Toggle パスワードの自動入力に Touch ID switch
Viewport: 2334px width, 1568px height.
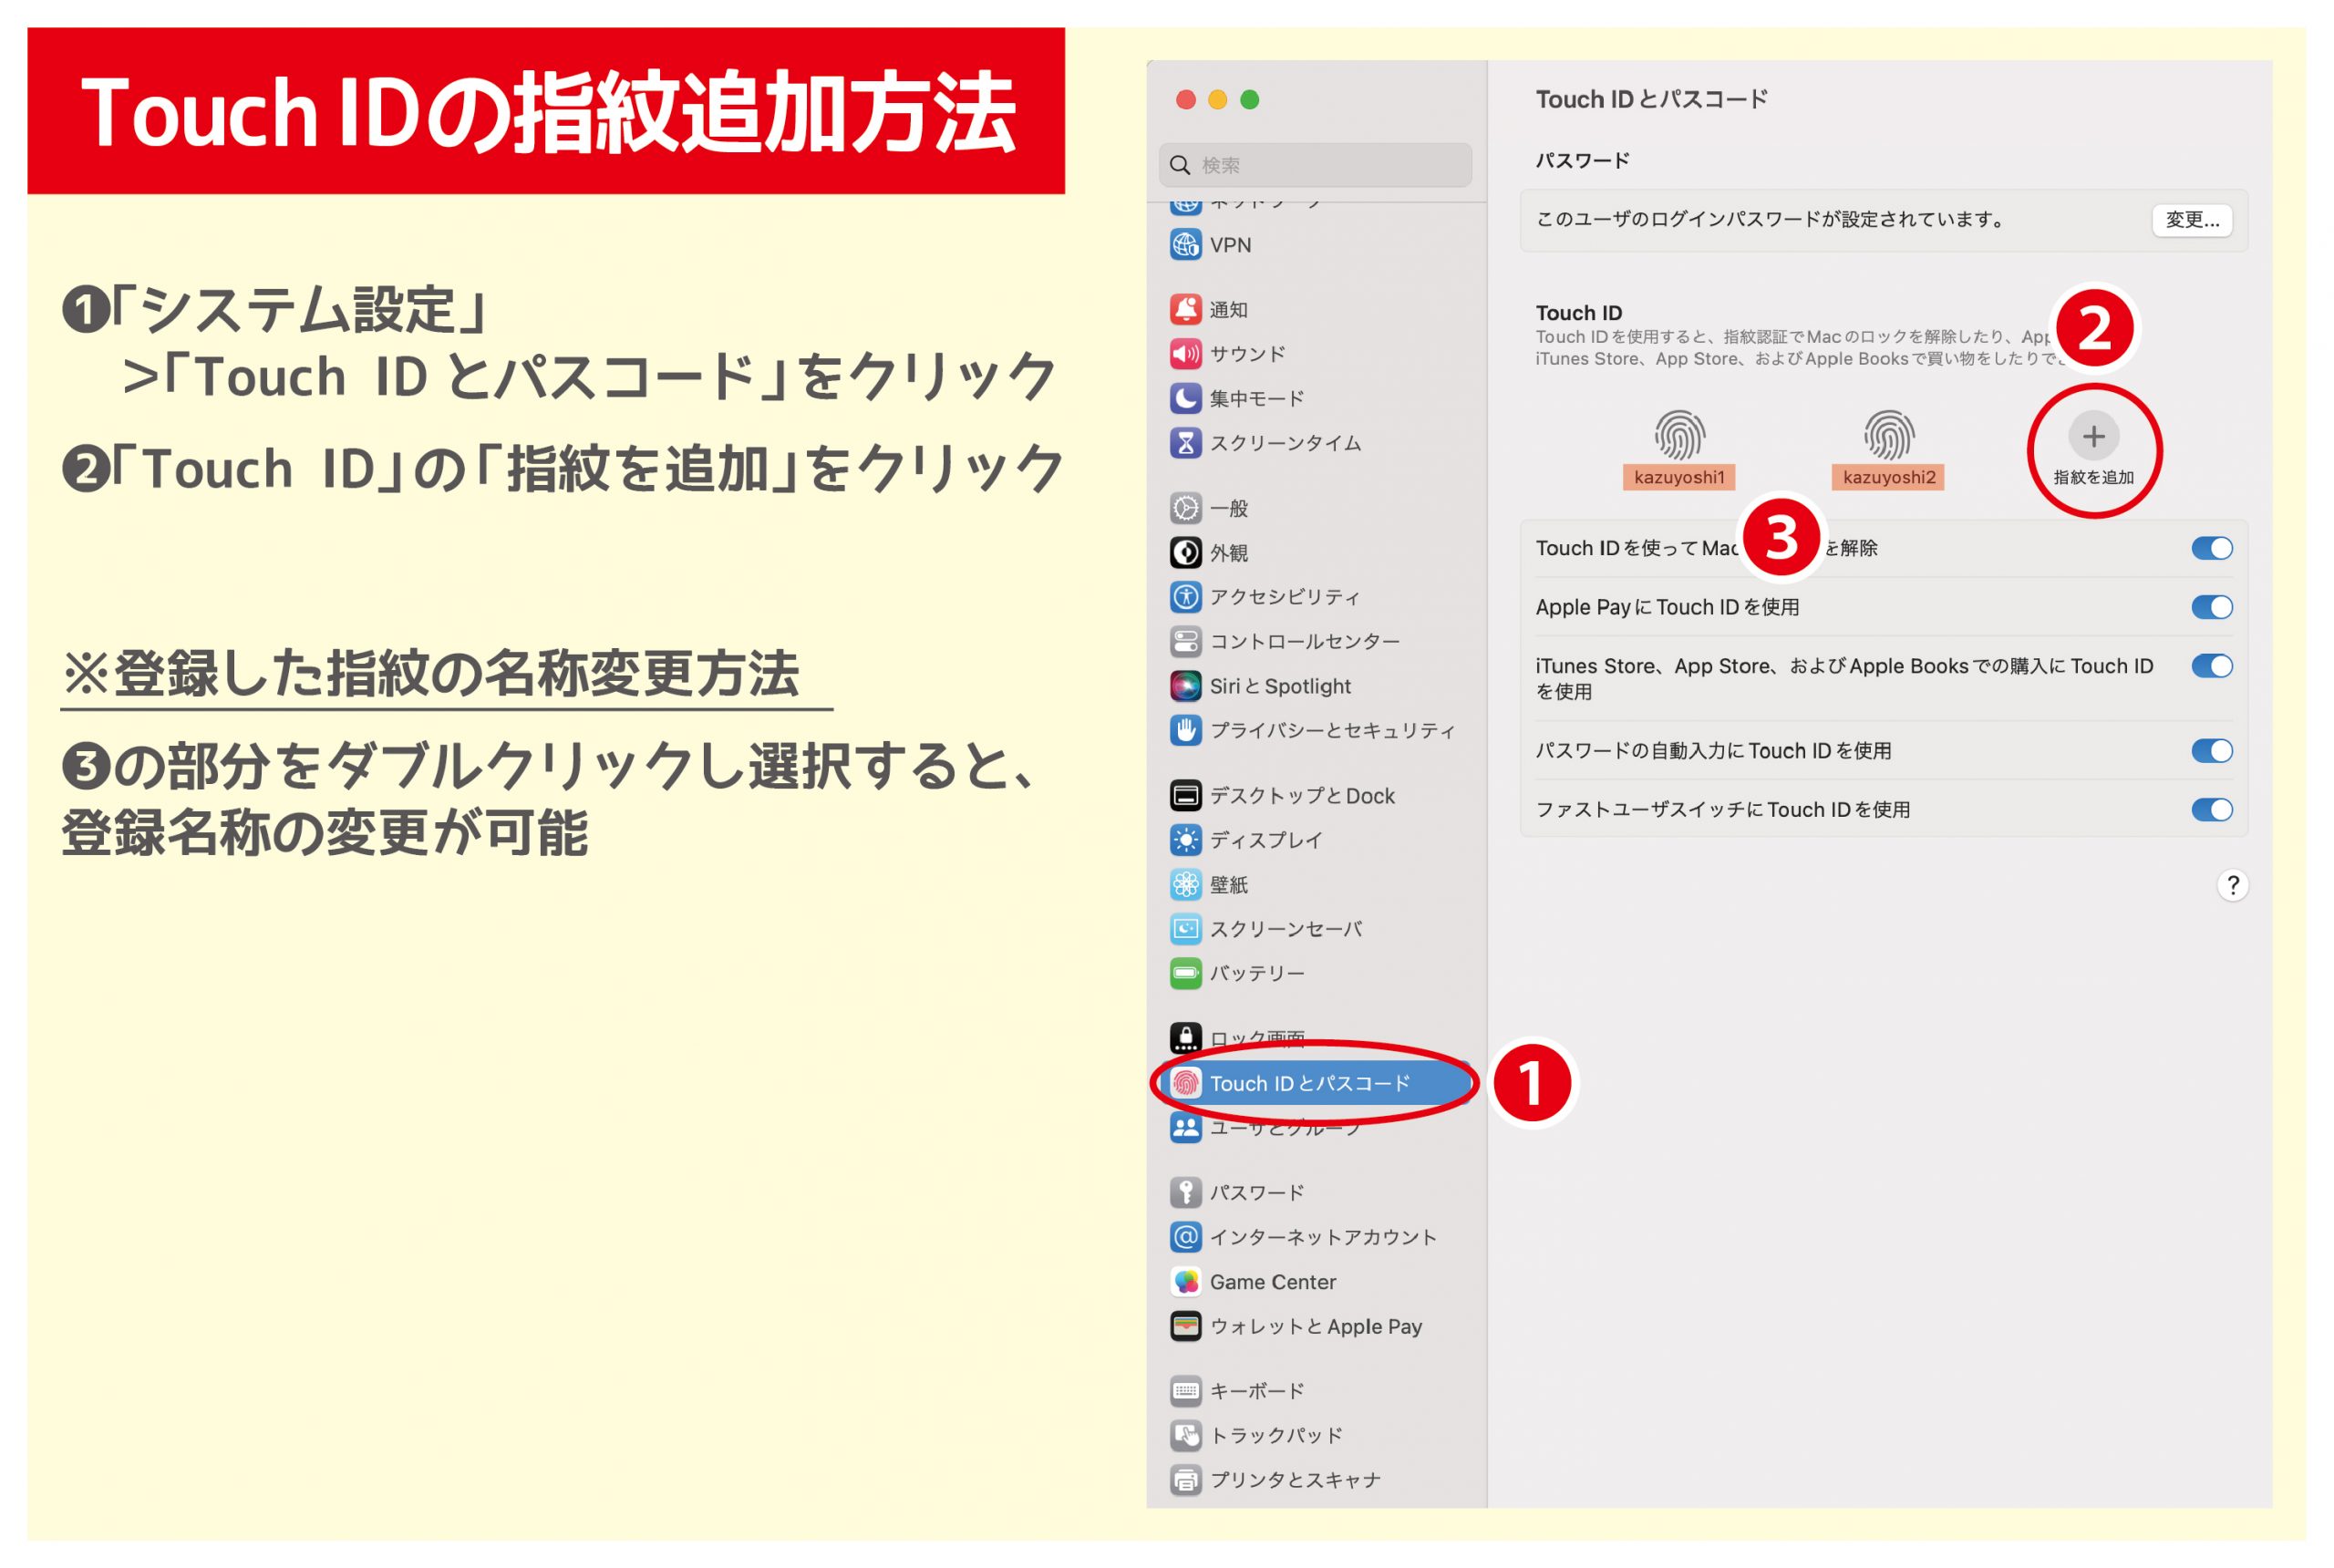(x=2211, y=751)
